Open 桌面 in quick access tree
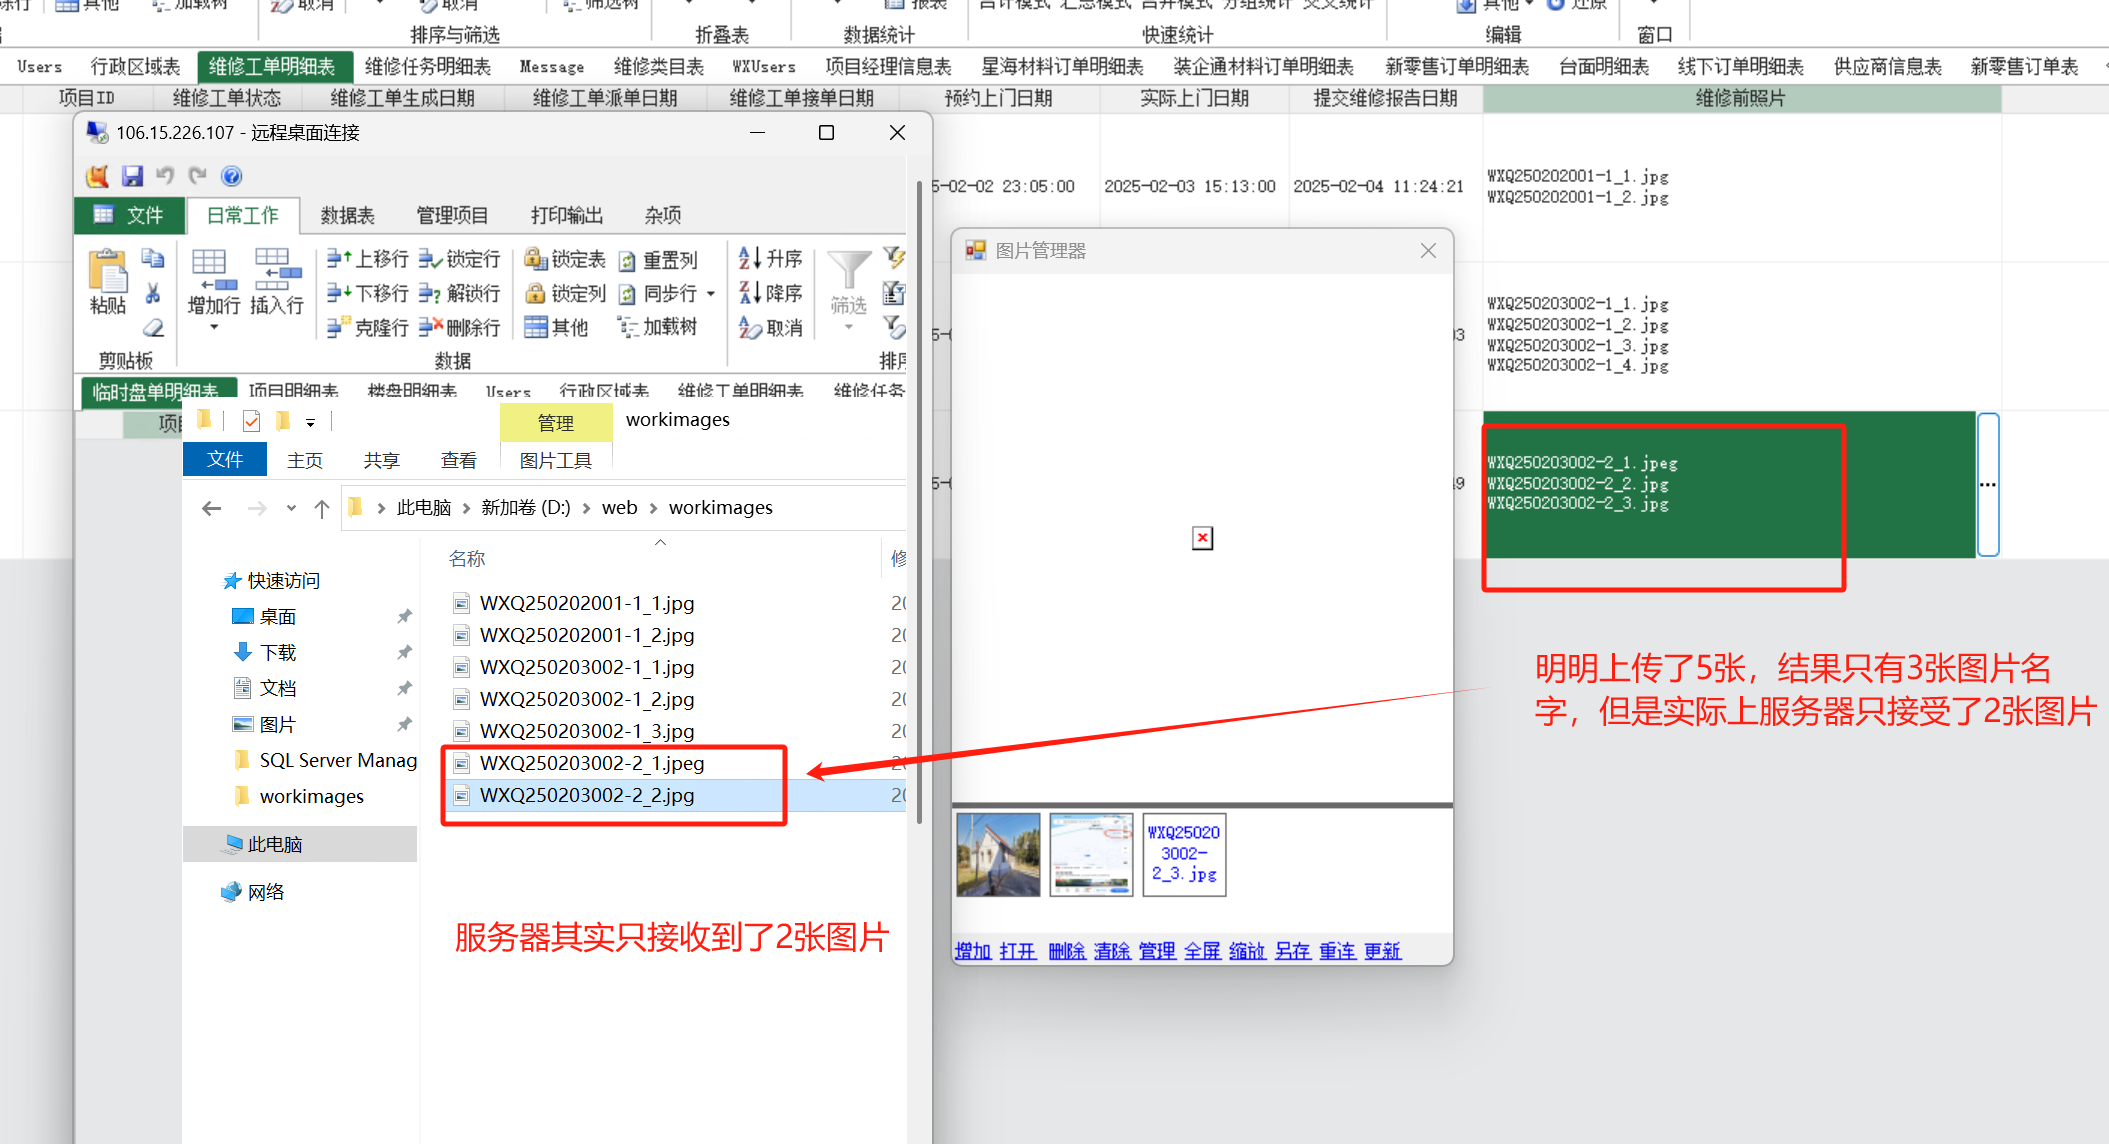2109x1144 pixels. (x=277, y=617)
